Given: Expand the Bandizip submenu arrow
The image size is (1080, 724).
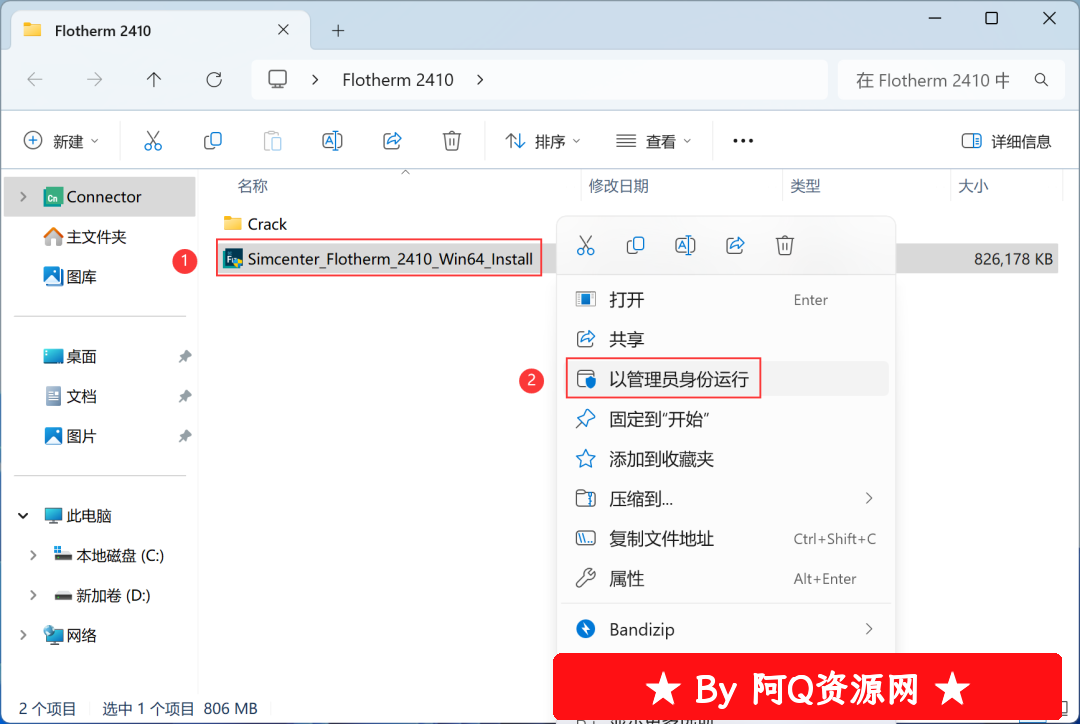Looking at the screenshot, I should [869, 629].
